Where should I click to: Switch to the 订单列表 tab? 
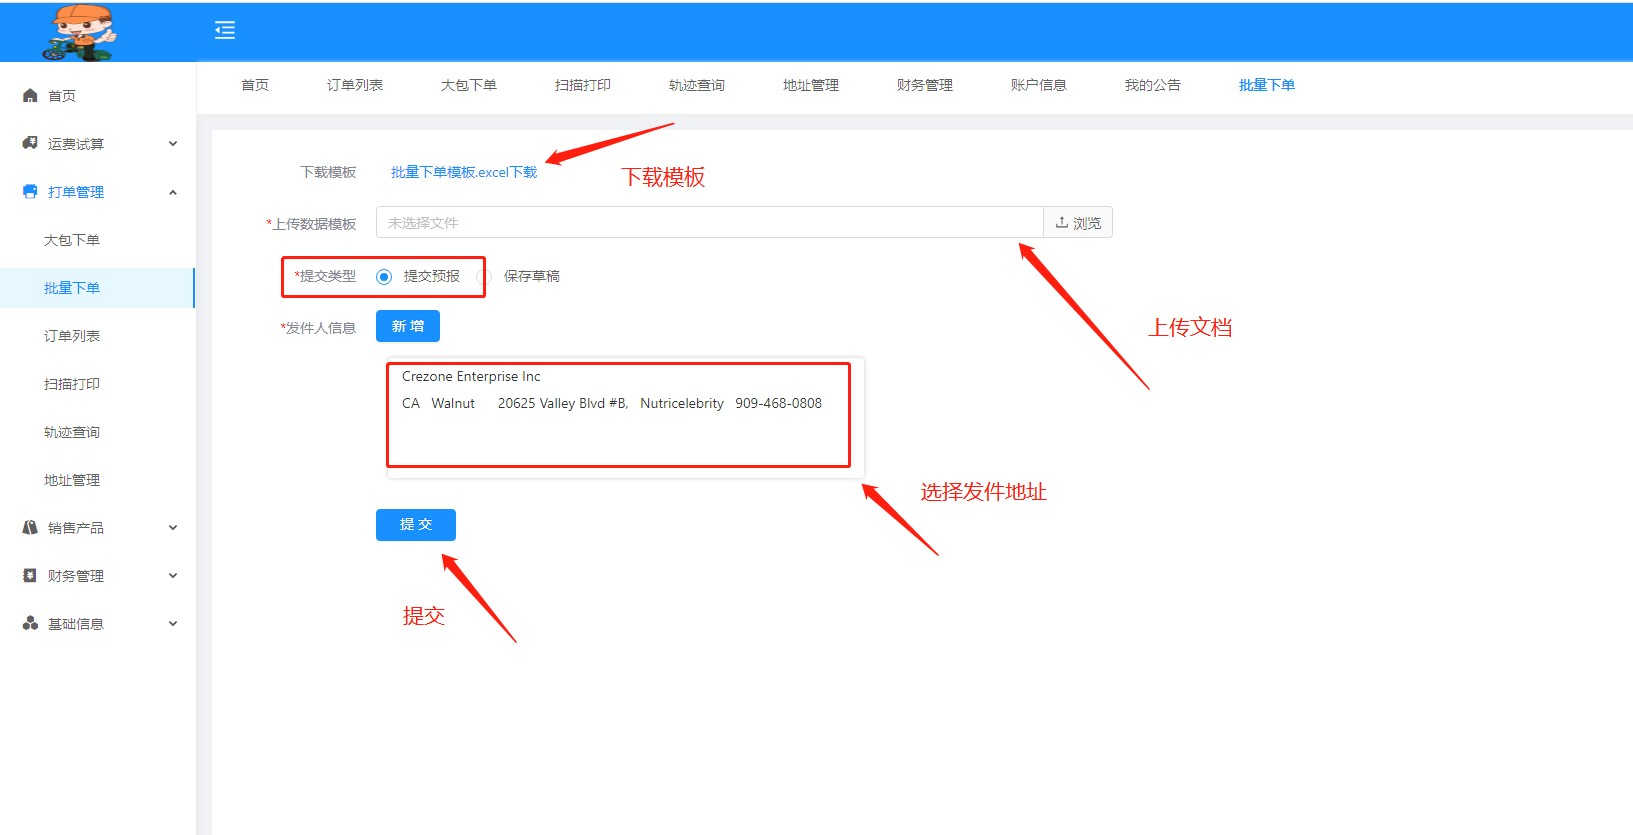(355, 85)
